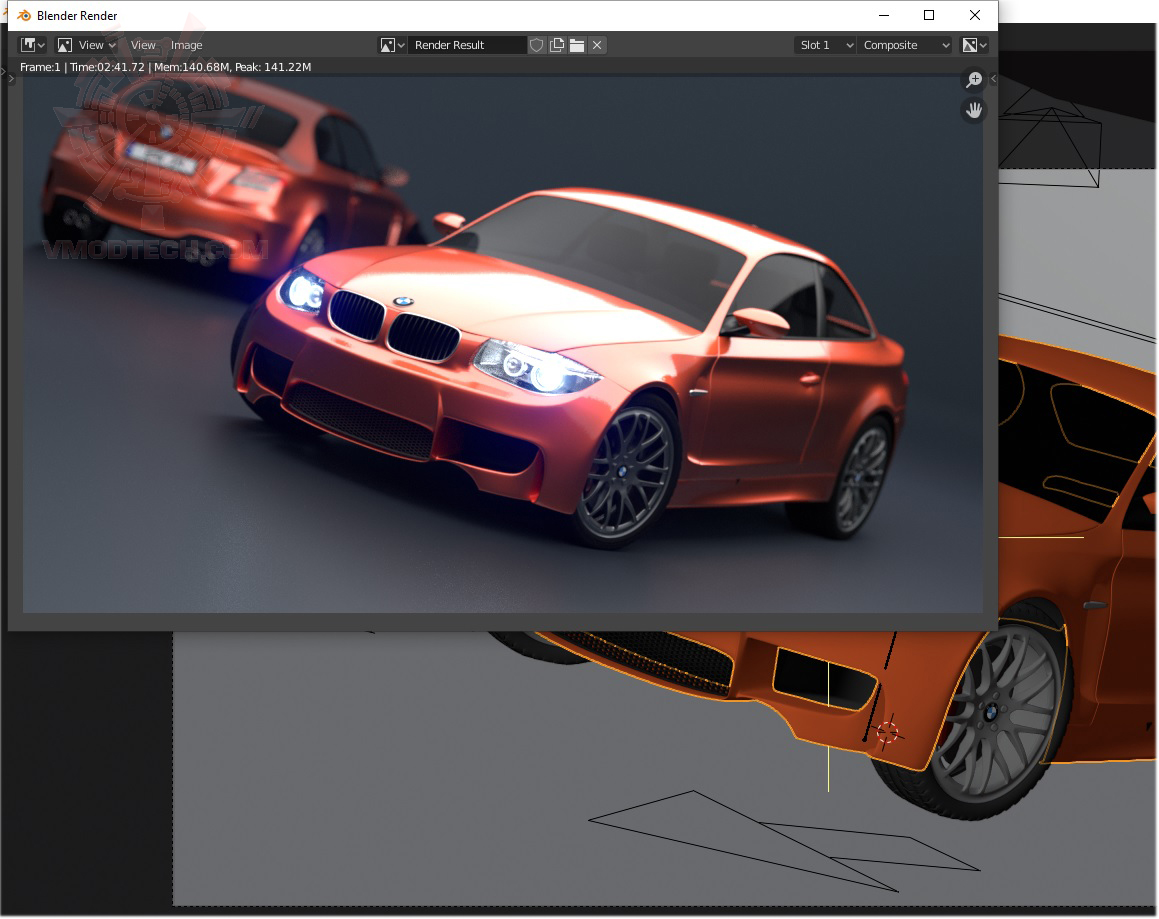Open the second View menu
Viewport: 1159px width, 919px height.
143,45
